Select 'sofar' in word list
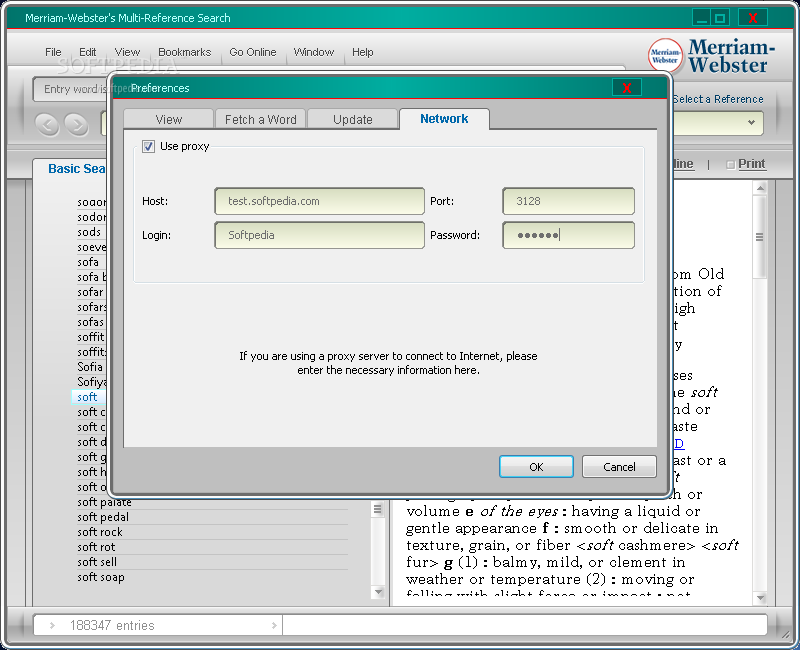800x650 pixels. [90, 292]
